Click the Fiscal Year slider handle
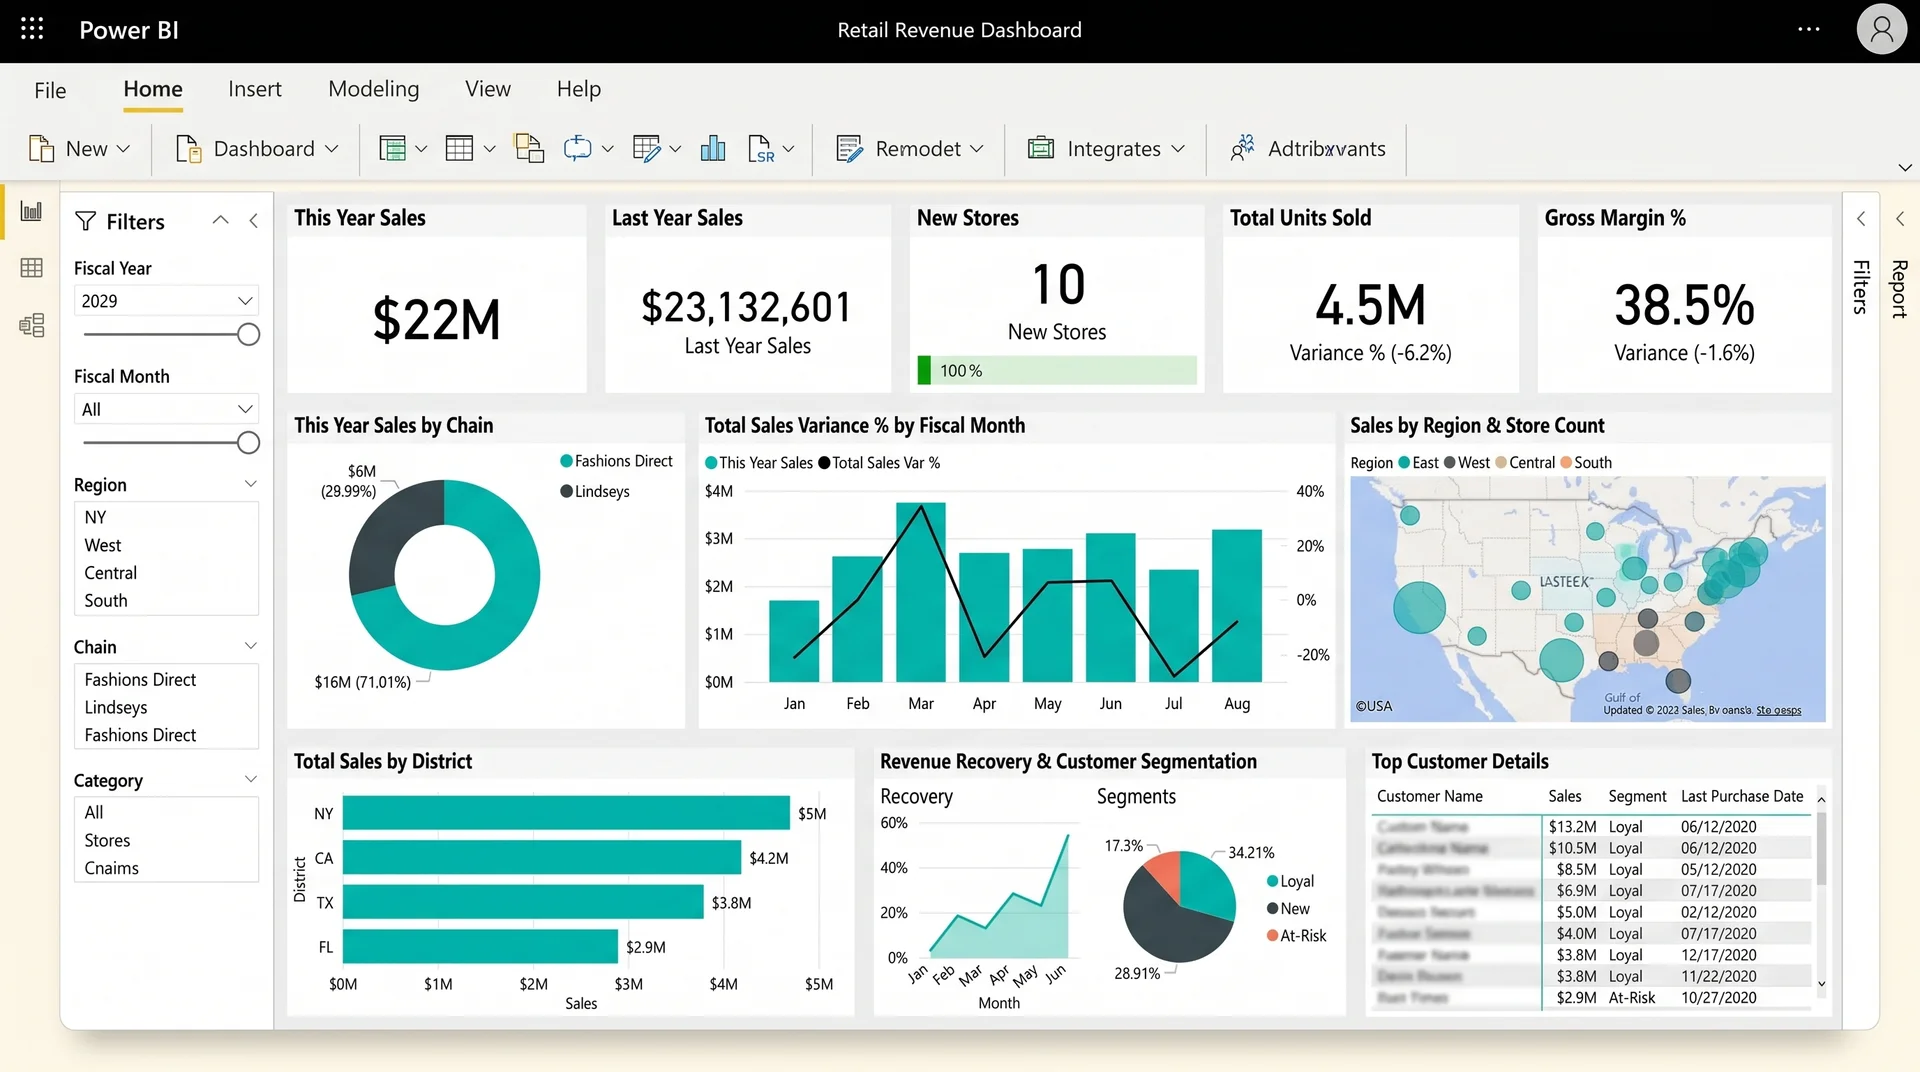Image resolution: width=1920 pixels, height=1072 pixels. pos(248,335)
